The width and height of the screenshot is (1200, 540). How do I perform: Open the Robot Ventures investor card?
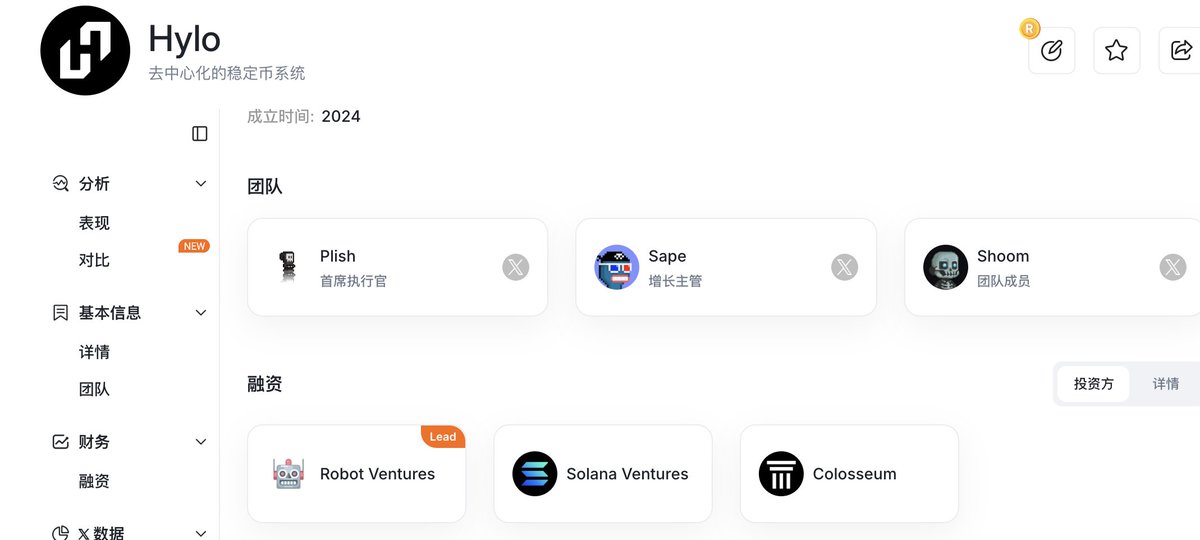click(356, 474)
